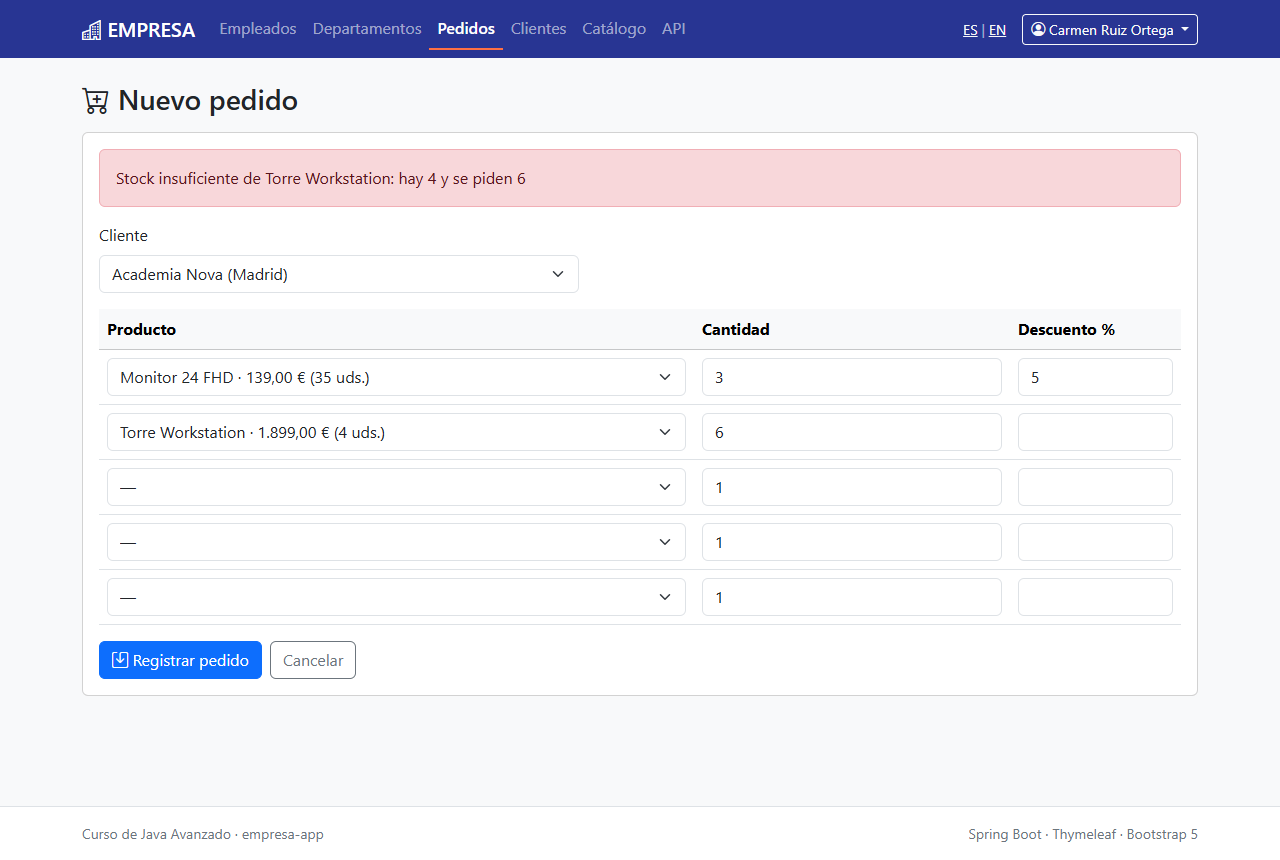Click the footer text Spring Boot · Thymeleaf · Bootstrap 5
This screenshot has height=860, width=1280.
pyautogui.click(x=1083, y=834)
